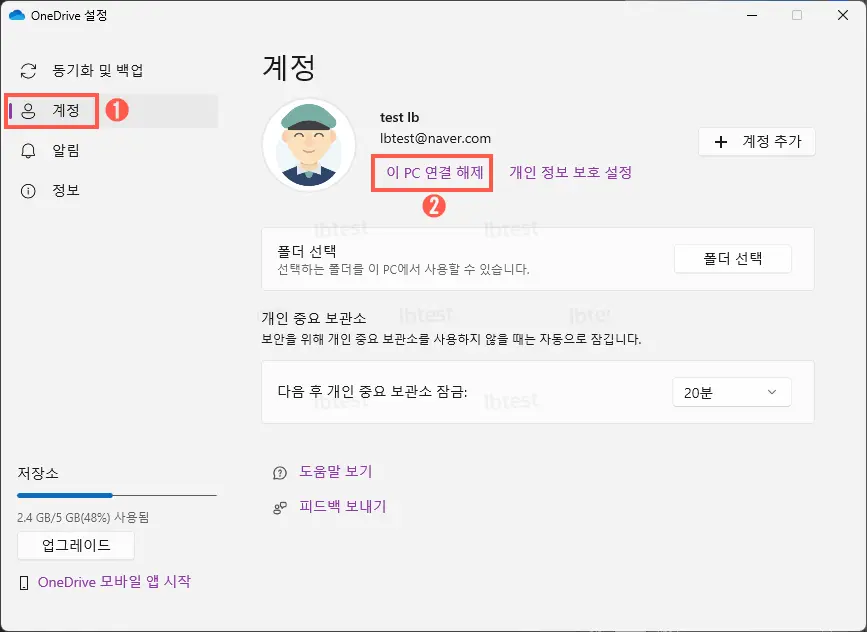The width and height of the screenshot is (867, 632).
Task: Click the feedback icon next to 피드백 보내기
Action: [278, 507]
